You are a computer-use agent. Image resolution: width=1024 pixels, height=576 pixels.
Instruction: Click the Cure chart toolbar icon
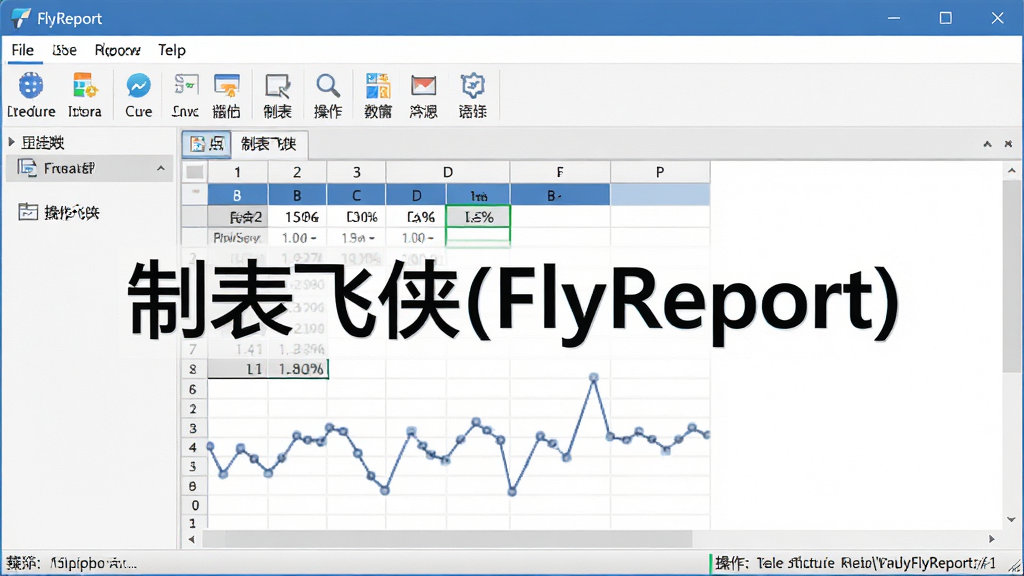pos(138,86)
